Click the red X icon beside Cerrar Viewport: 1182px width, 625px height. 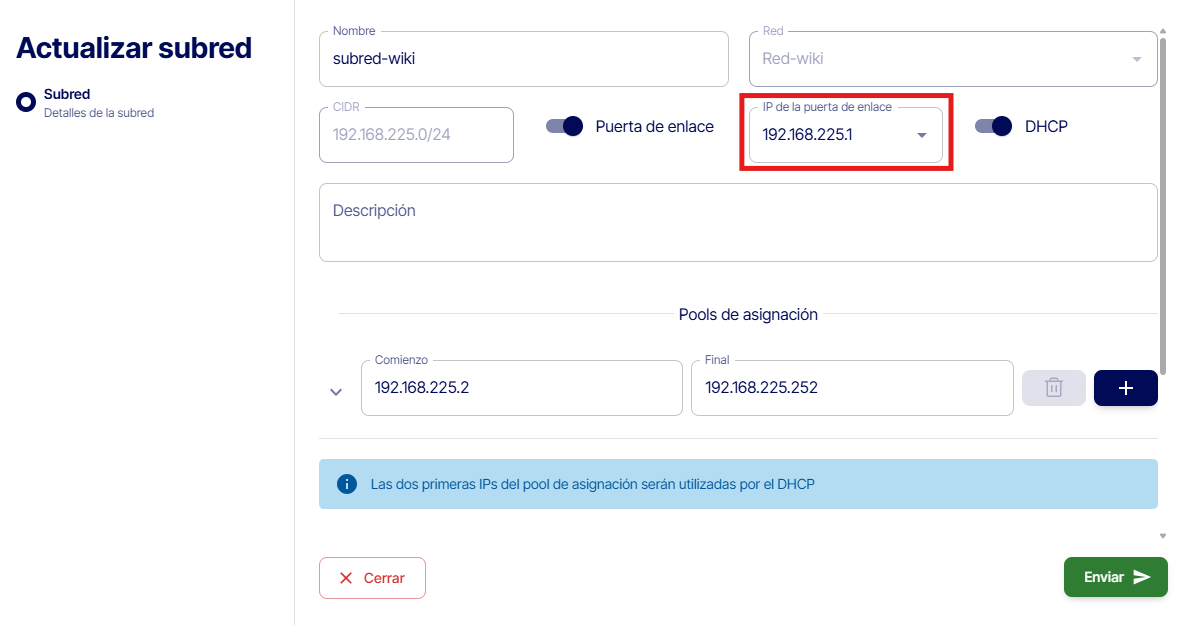pyautogui.click(x=346, y=578)
